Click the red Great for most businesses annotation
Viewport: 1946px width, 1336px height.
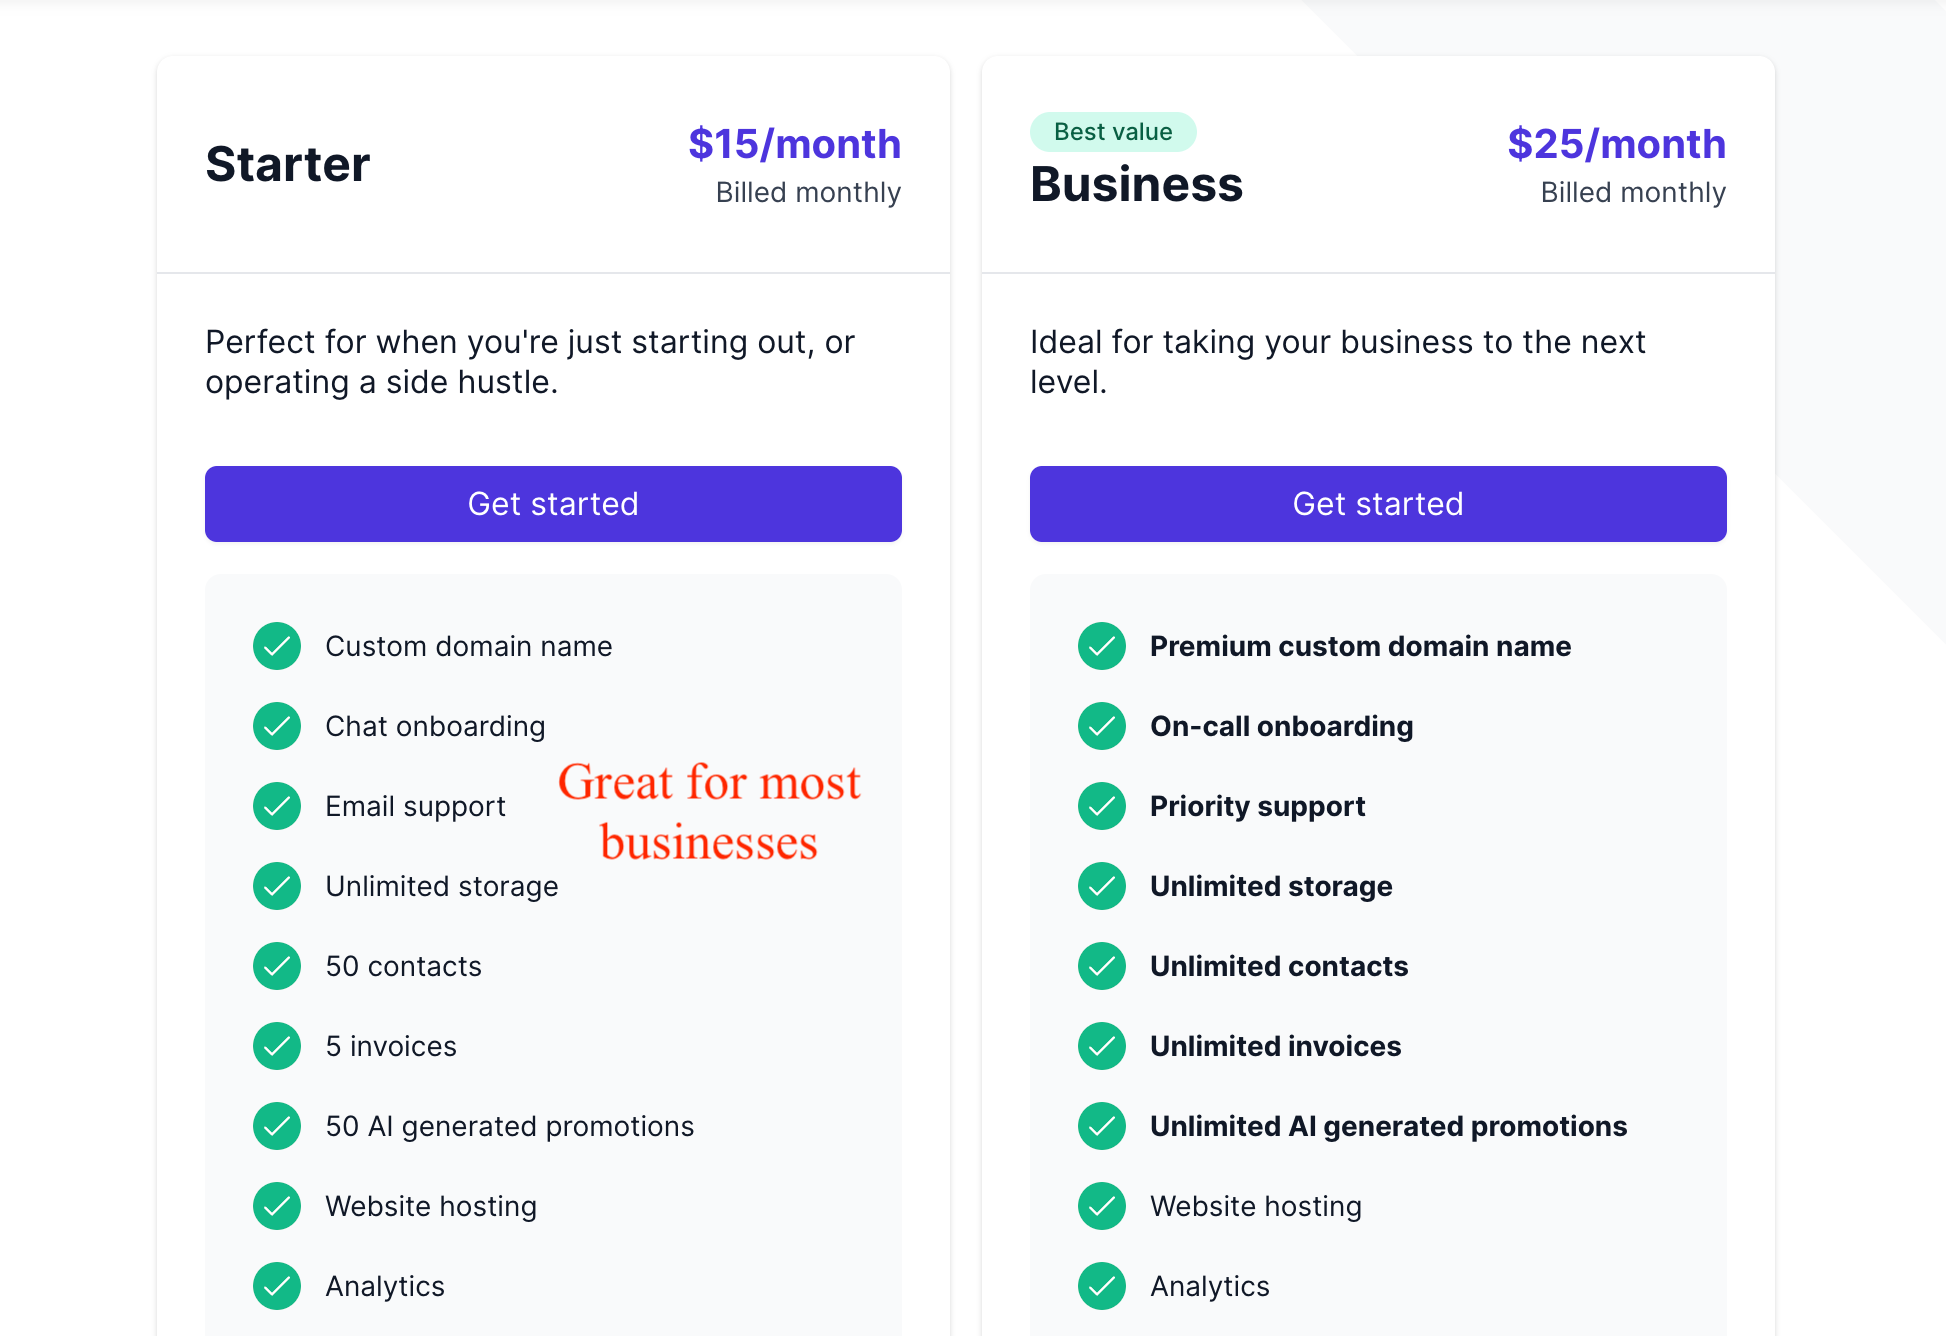[x=709, y=812]
